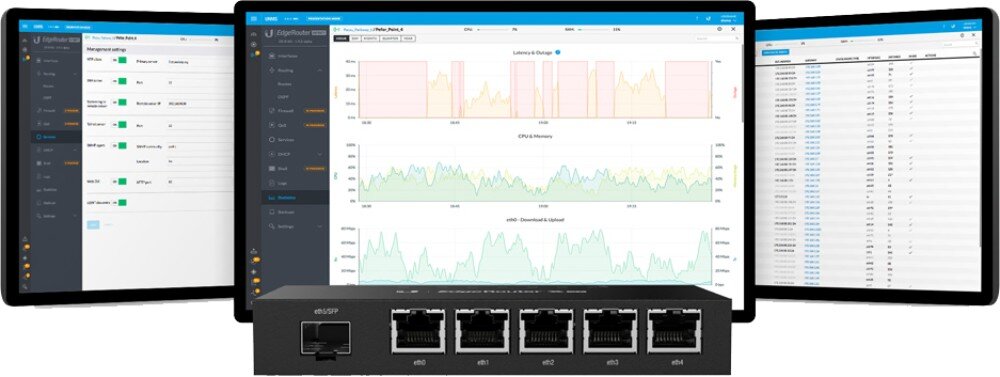
Task: Expand the DHCP chevron in left monitor sidebar
Action: [75, 150]
